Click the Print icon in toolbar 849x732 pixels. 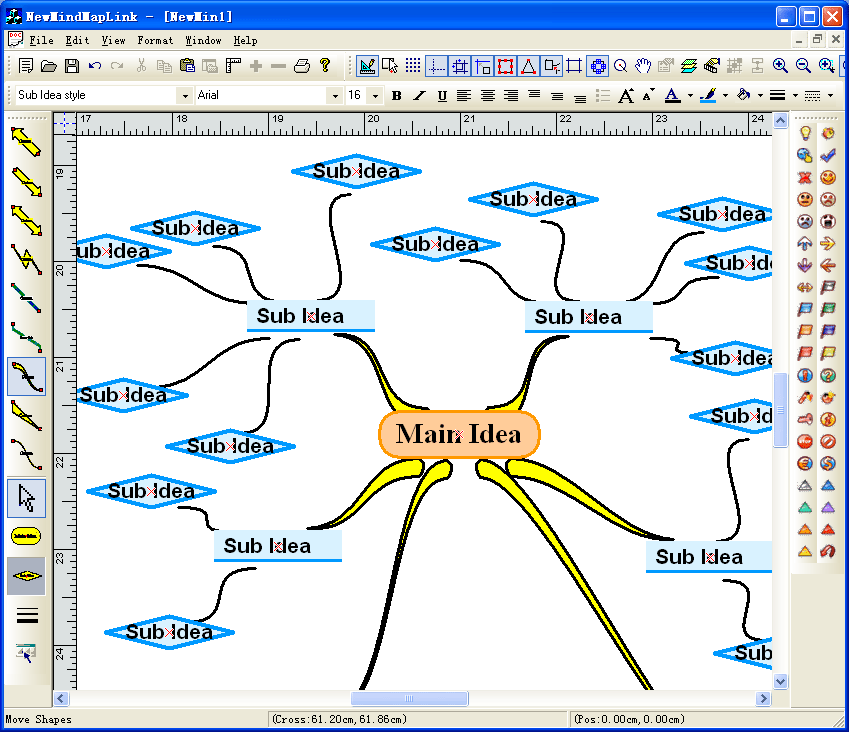[x=301, y=66]
